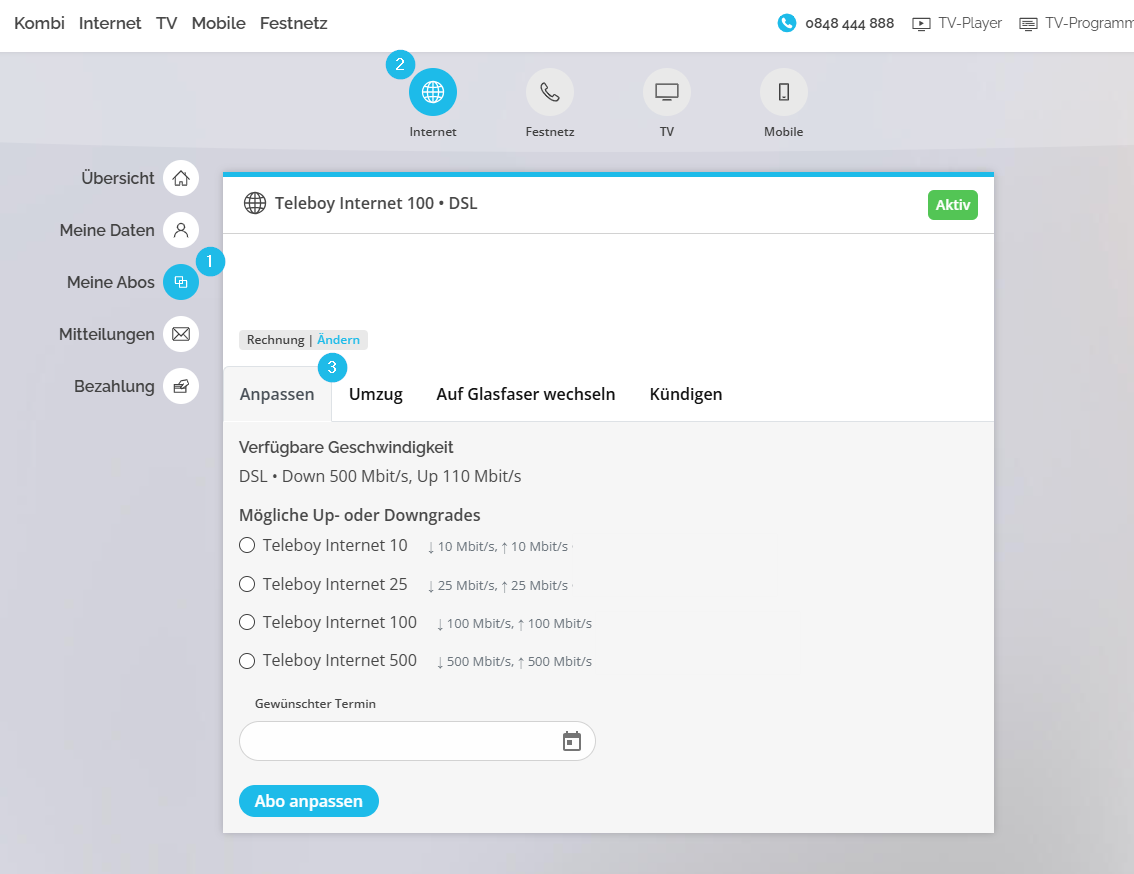This screenshot has width=1134, height=874.
Task: Click the '↓ 500 Mbit/s, ↑ 500 Mbit/s' speed text
Action: 514,661
